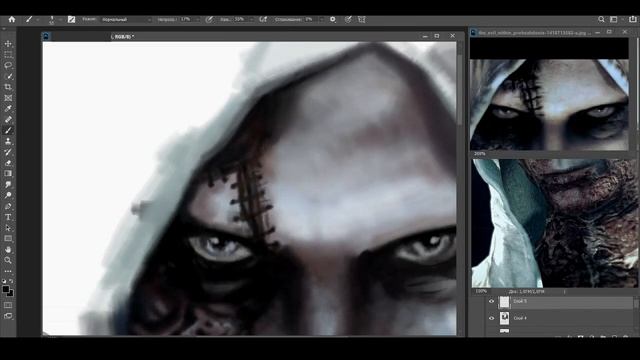The height and width of the screenshot is (360, 640).
Task: Share the image via top-right icon
Action: click(632, 19)
